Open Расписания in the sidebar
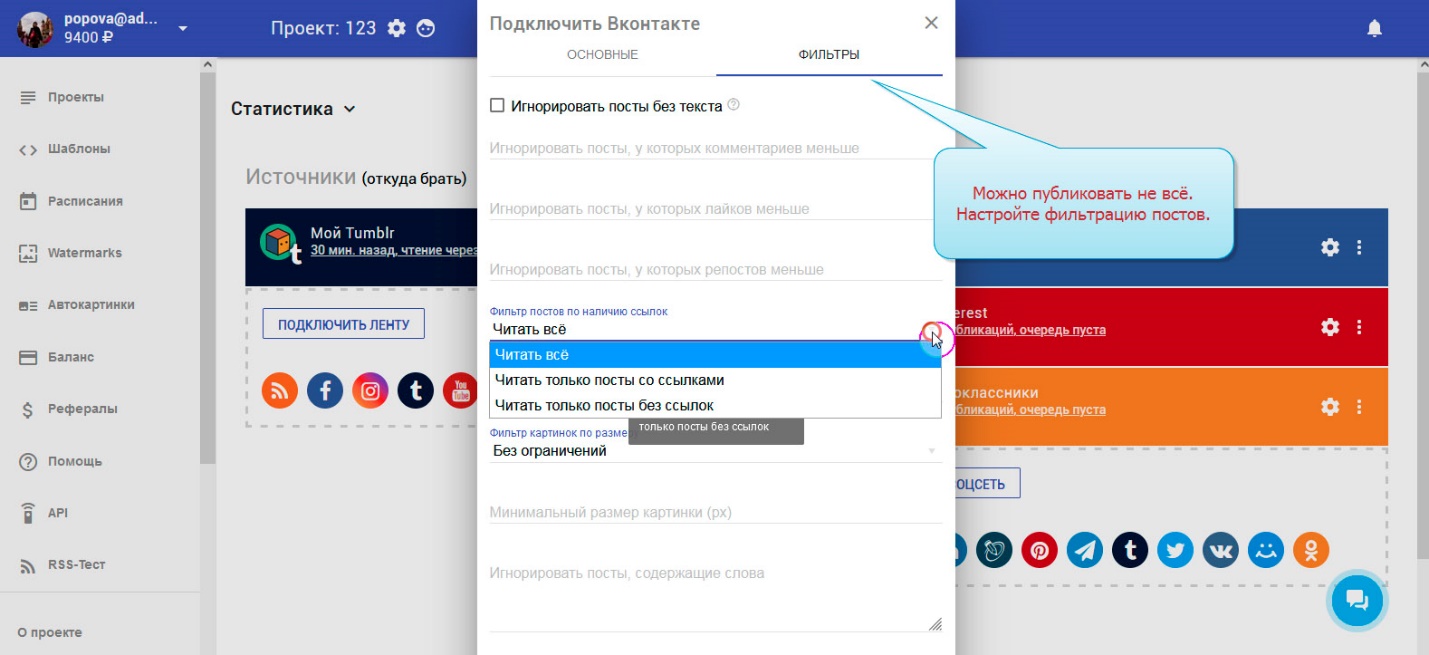 tap(84, 201)
